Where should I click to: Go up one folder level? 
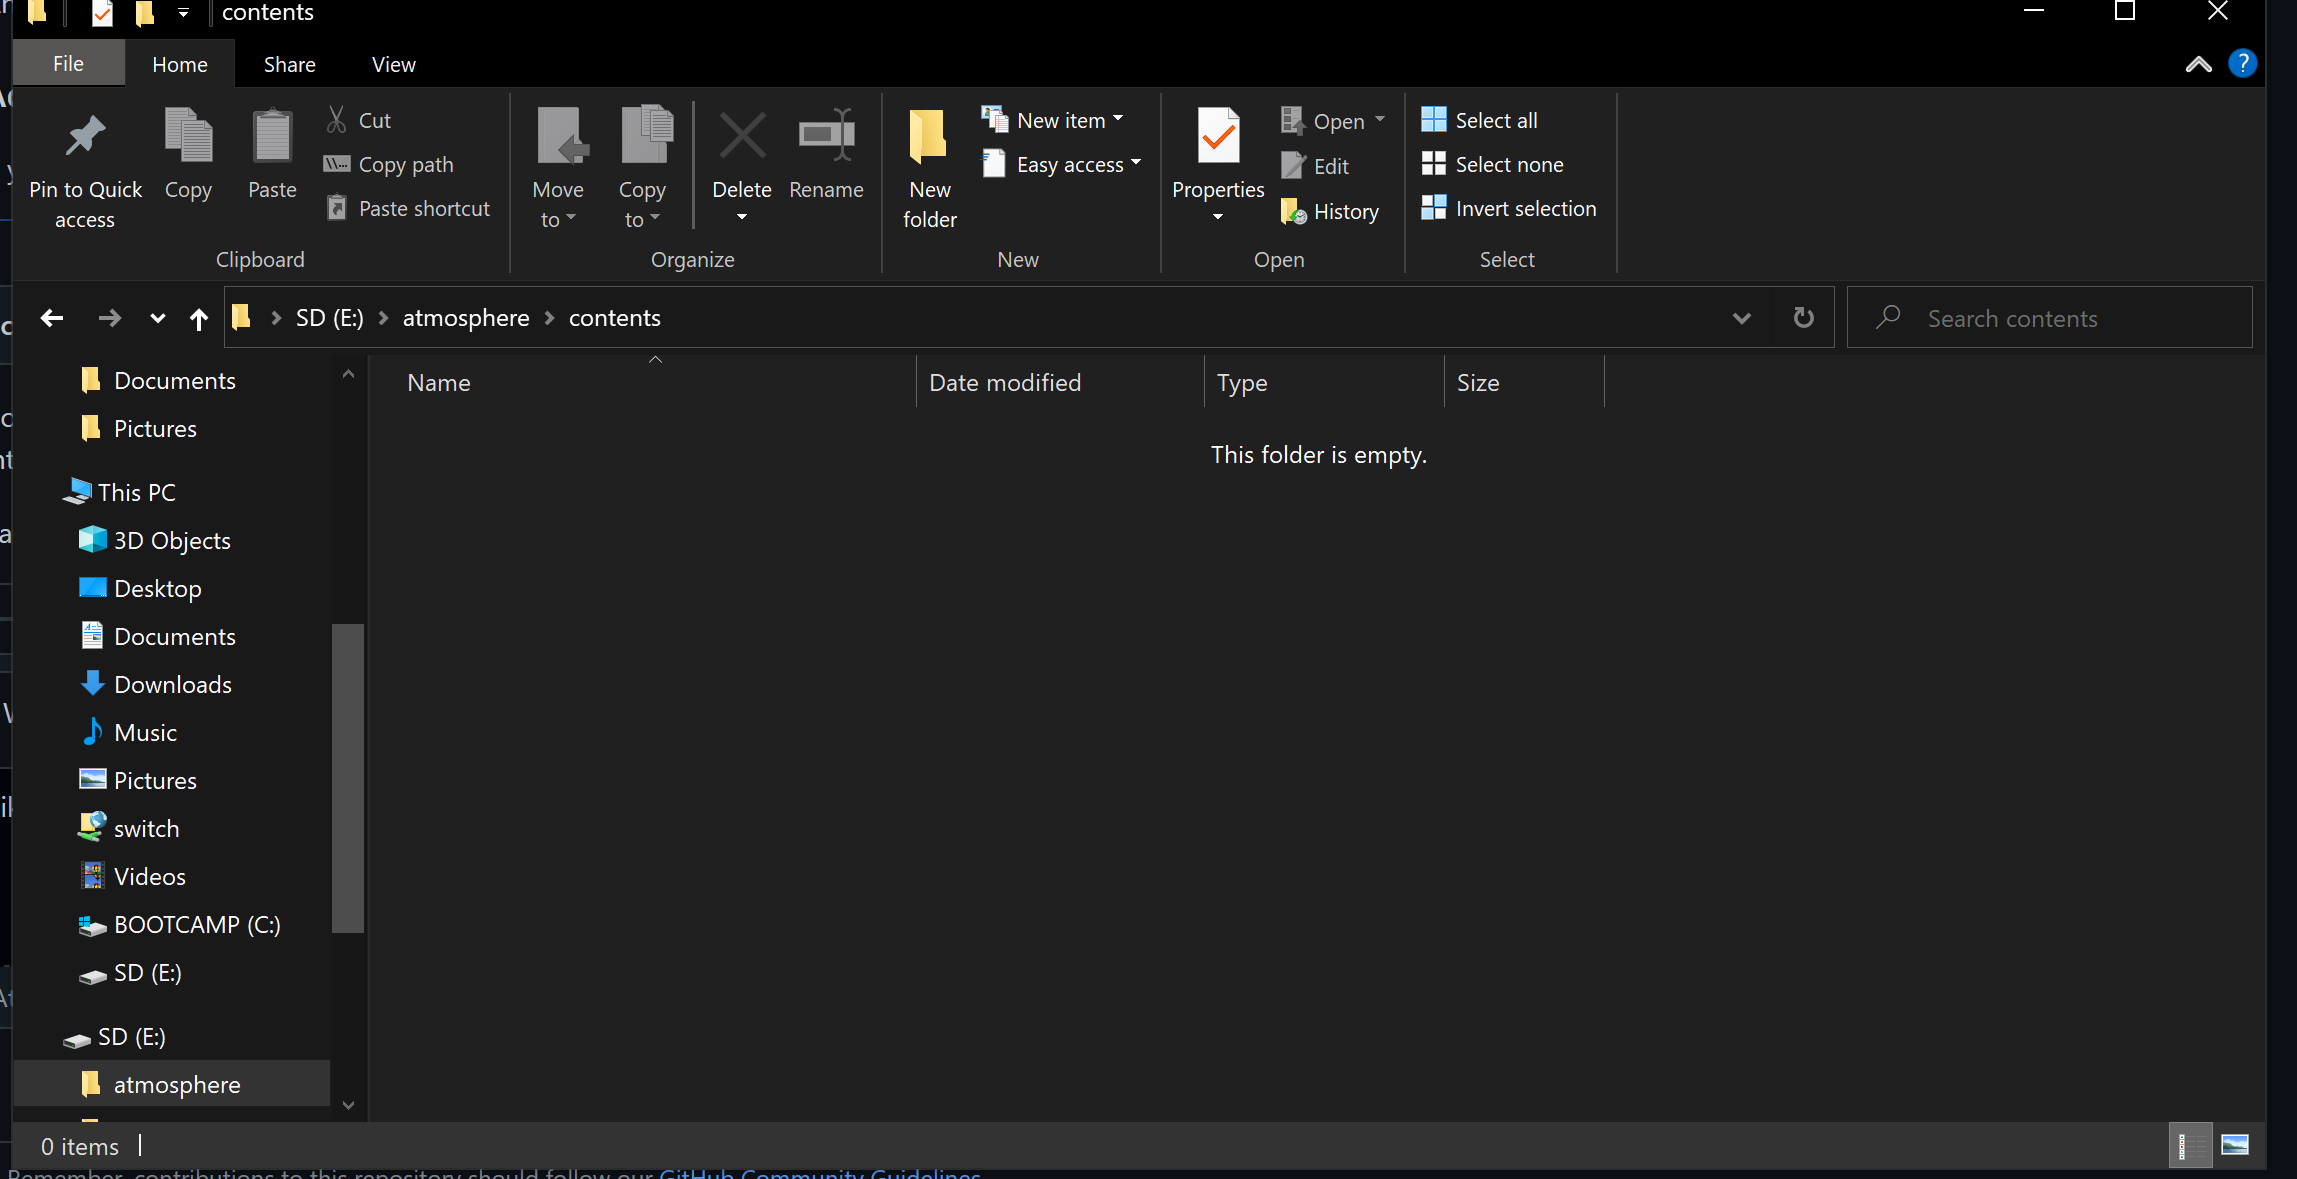[199, 318]
